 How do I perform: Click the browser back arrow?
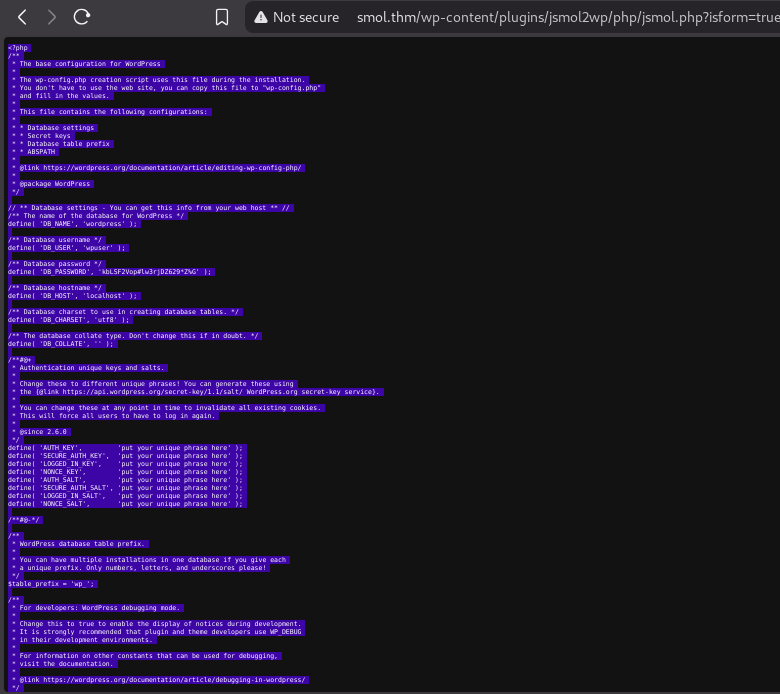point(22,17)
